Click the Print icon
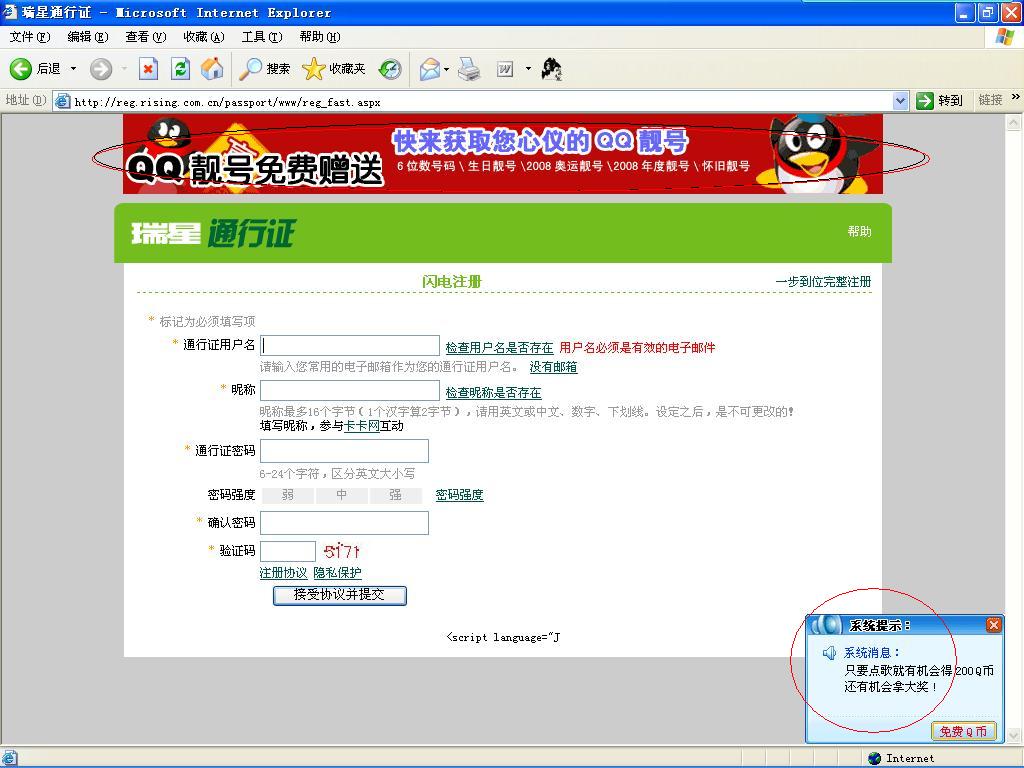1024x768 pixels. coord(469,69)
